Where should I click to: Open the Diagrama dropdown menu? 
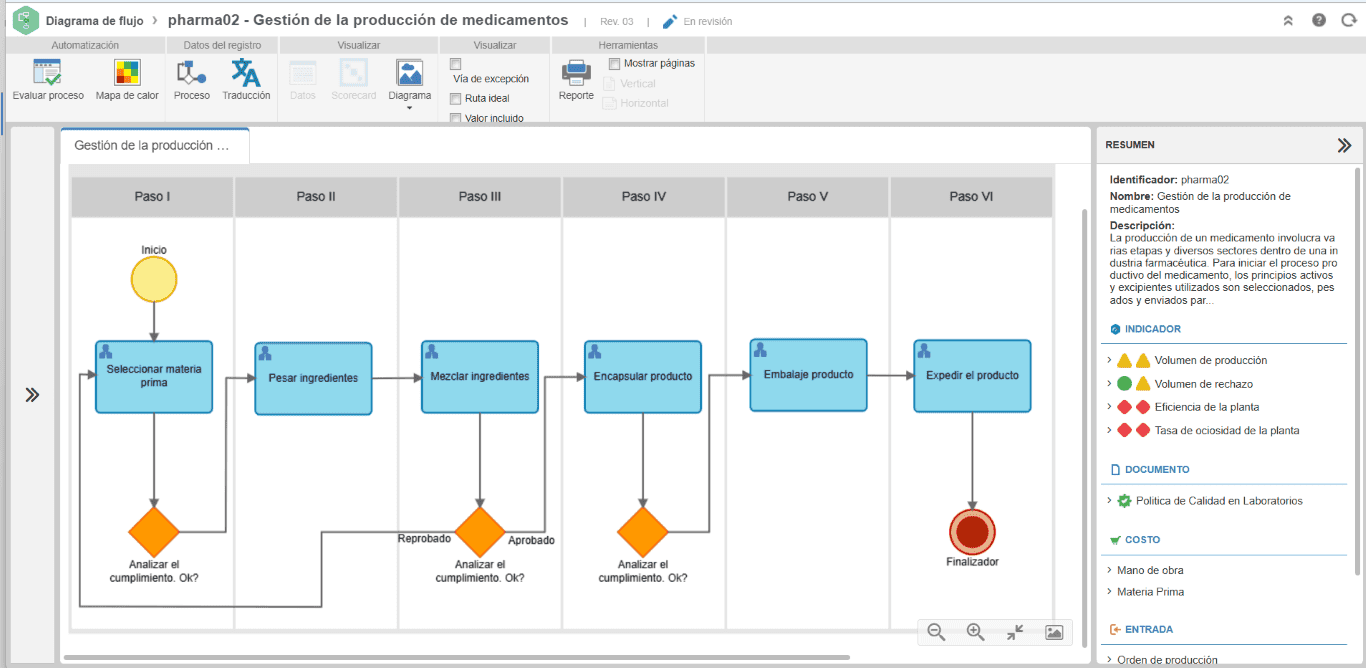point(410,84)
